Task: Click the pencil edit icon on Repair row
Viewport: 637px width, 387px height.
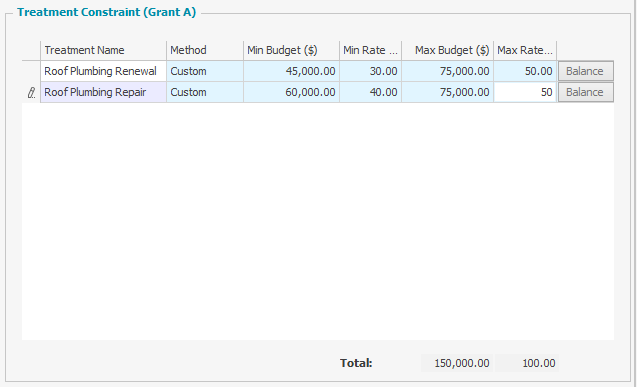Action: (31, 93)
